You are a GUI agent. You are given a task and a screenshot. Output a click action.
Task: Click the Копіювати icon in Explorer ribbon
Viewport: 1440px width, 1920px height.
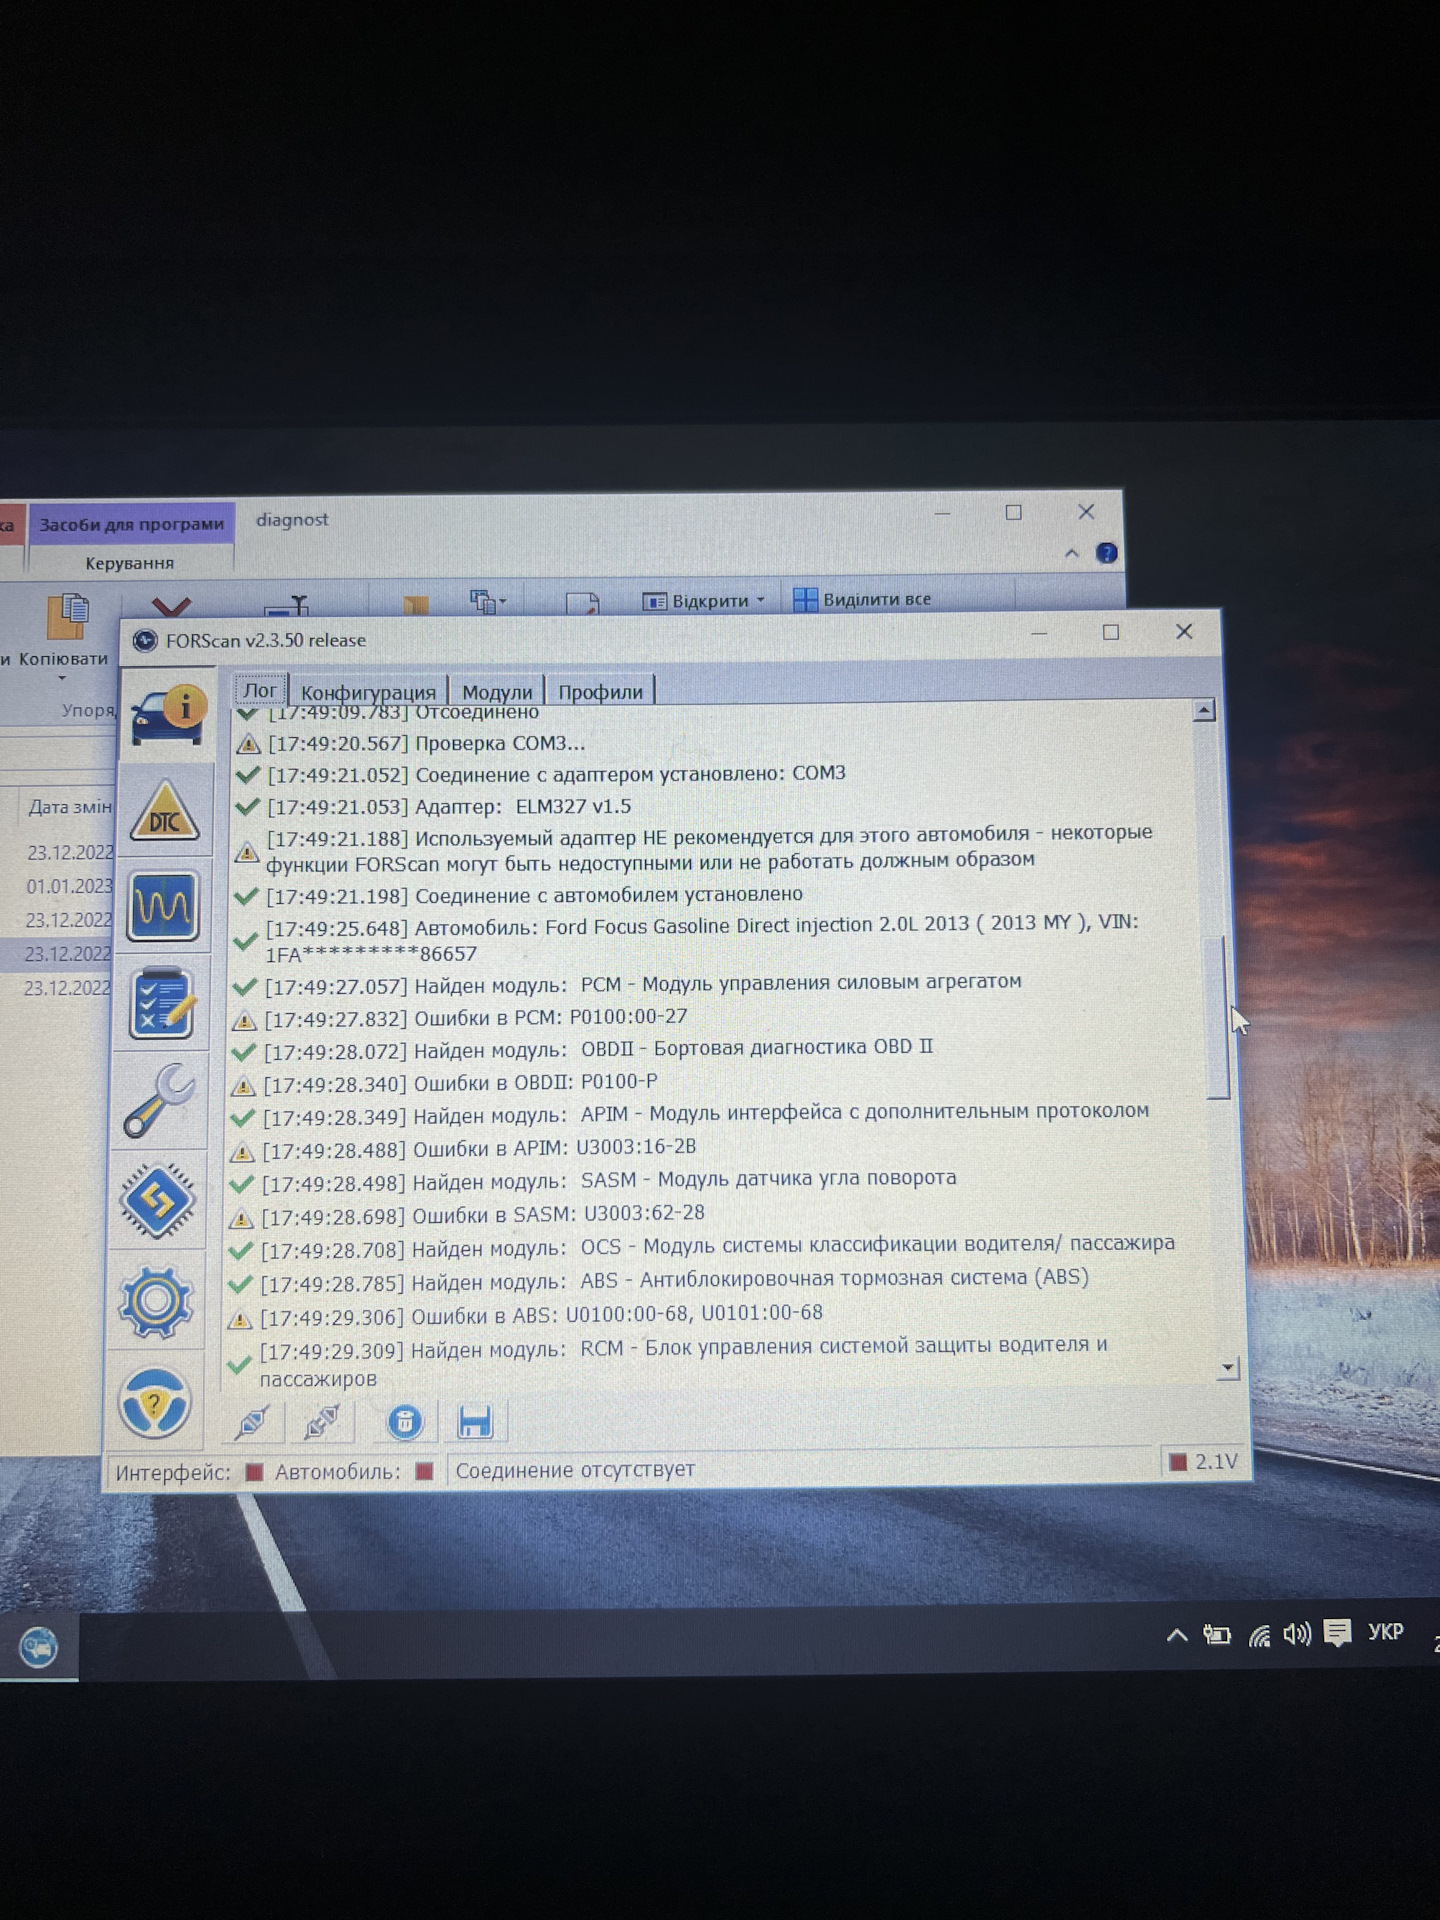click(66, 616)
